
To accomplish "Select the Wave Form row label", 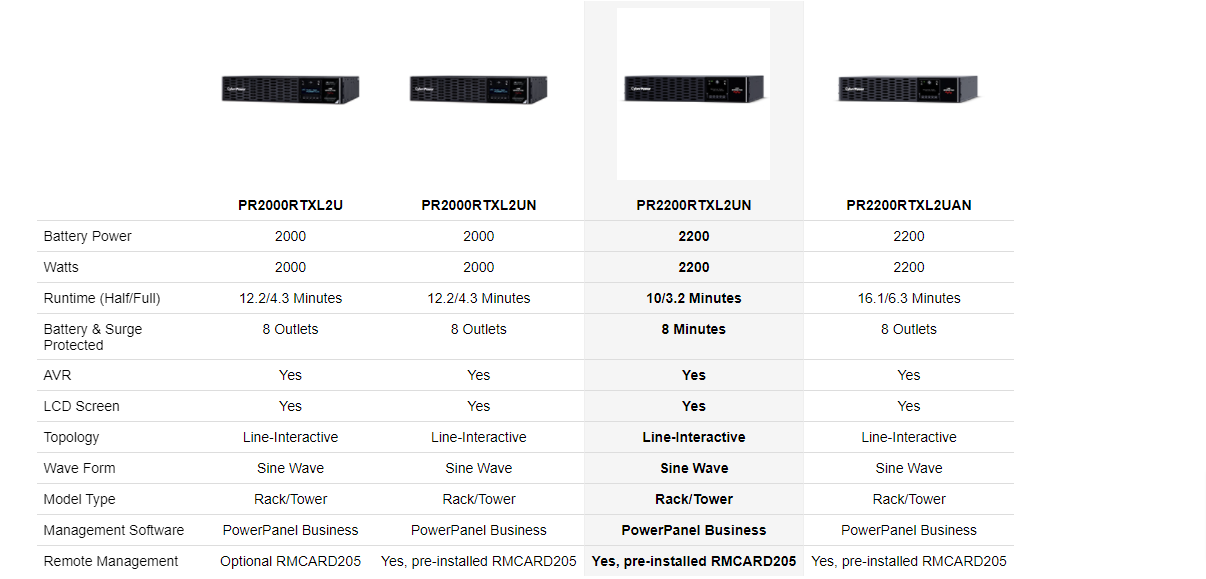I will pyautogui.click(x=80, y=468).
